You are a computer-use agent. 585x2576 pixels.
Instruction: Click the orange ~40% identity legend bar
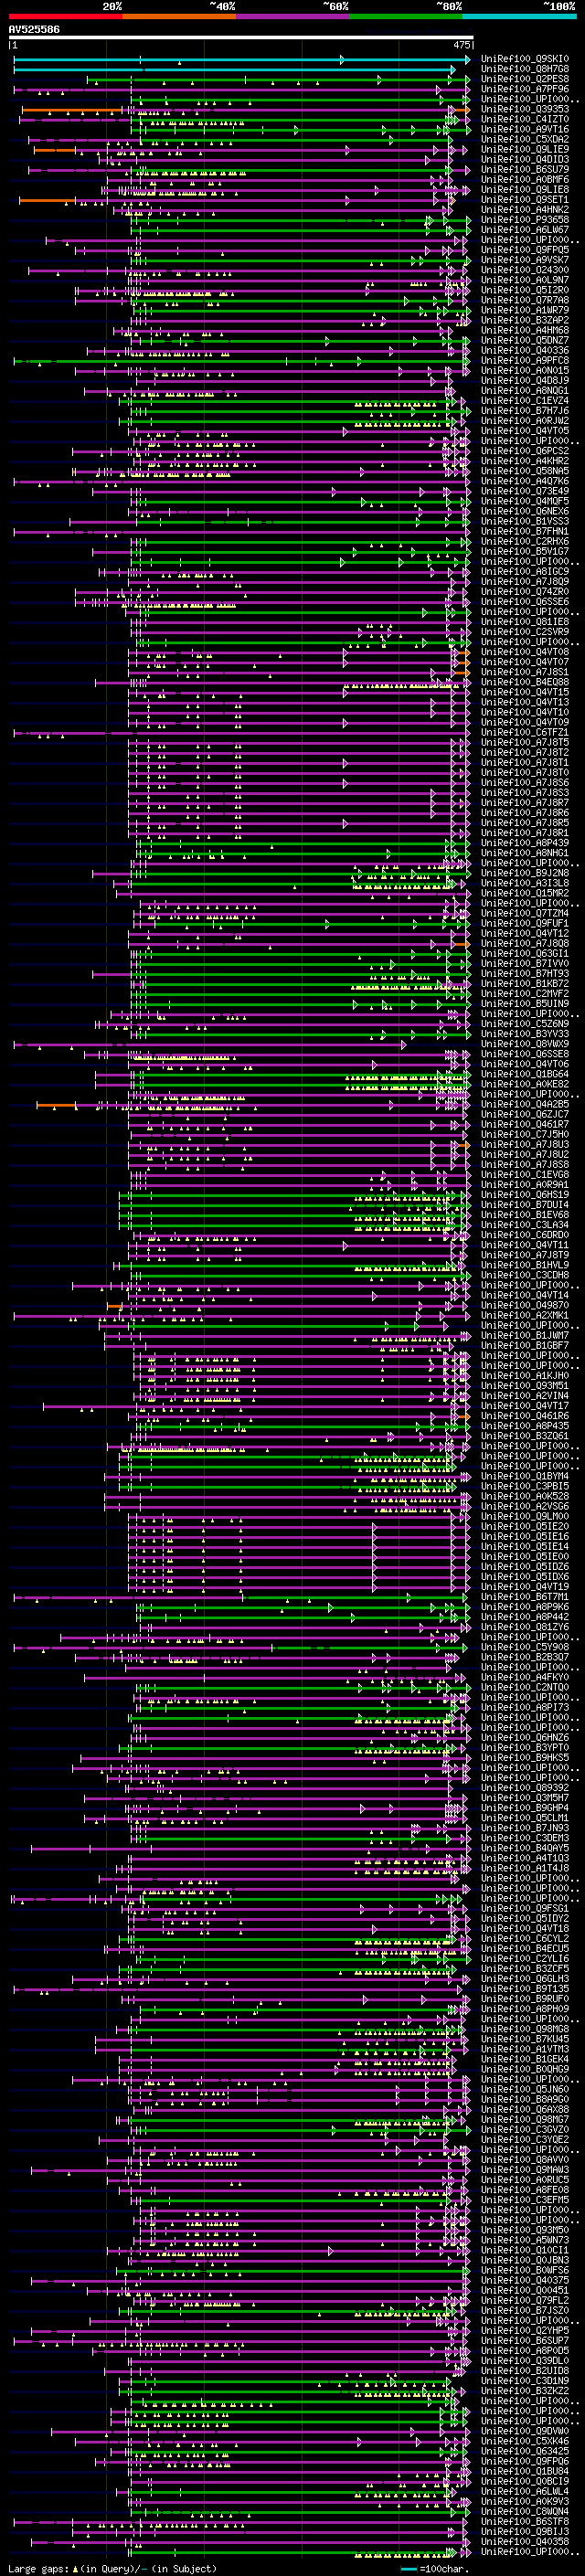tap(179, 16)
